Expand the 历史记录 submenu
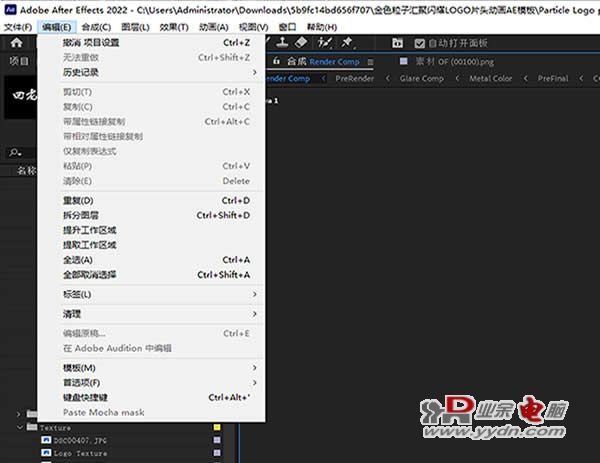The image size is (600, 463). pyautogui.click(x=160, y=72)
